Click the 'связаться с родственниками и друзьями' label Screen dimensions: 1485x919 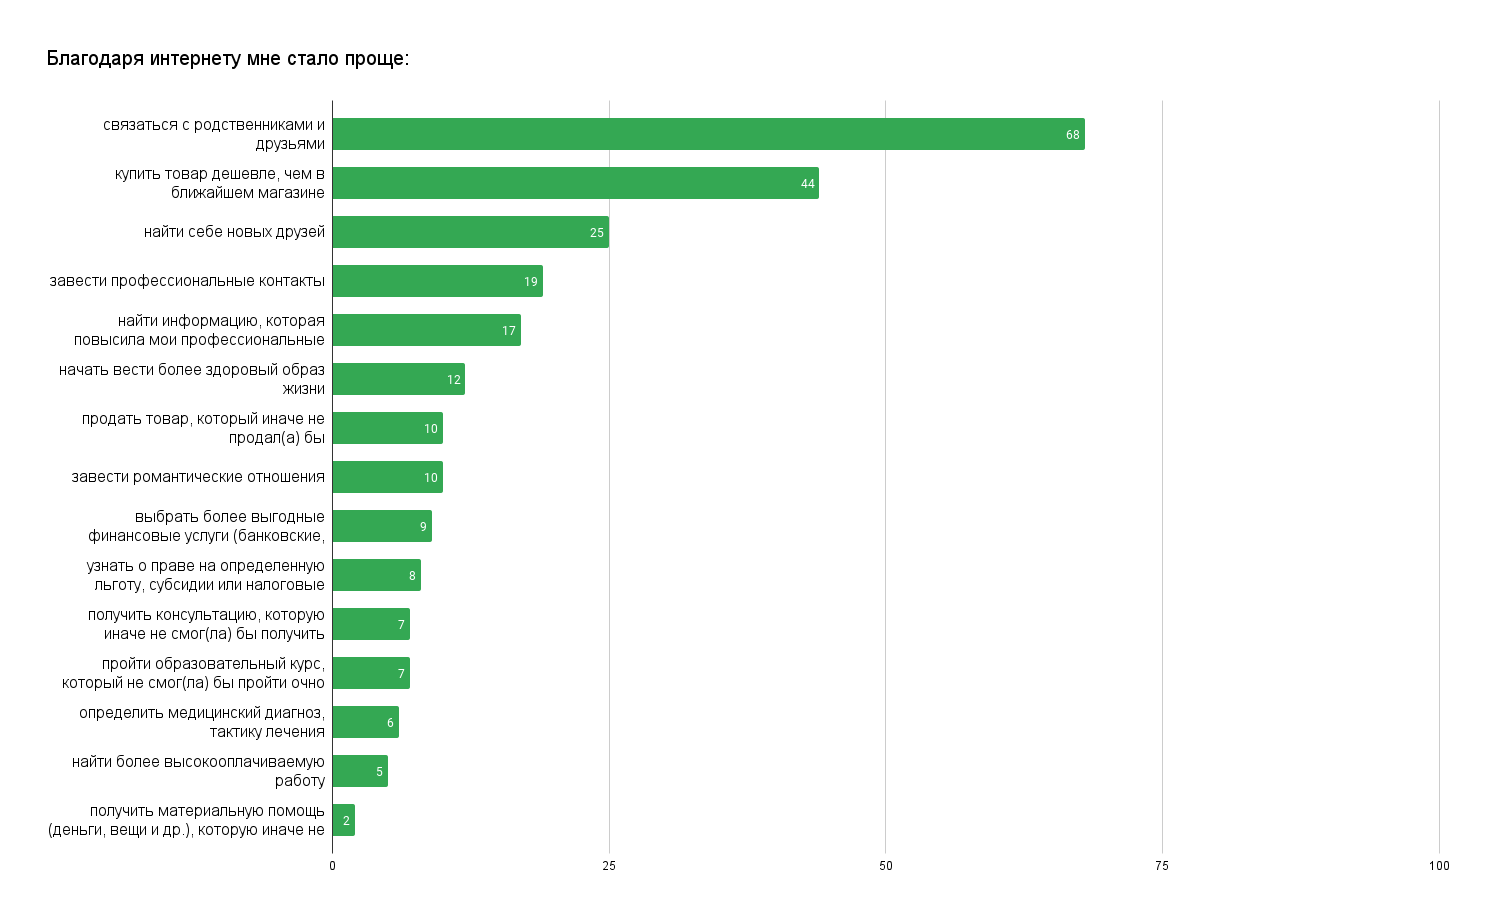click(x=214, y=134)
